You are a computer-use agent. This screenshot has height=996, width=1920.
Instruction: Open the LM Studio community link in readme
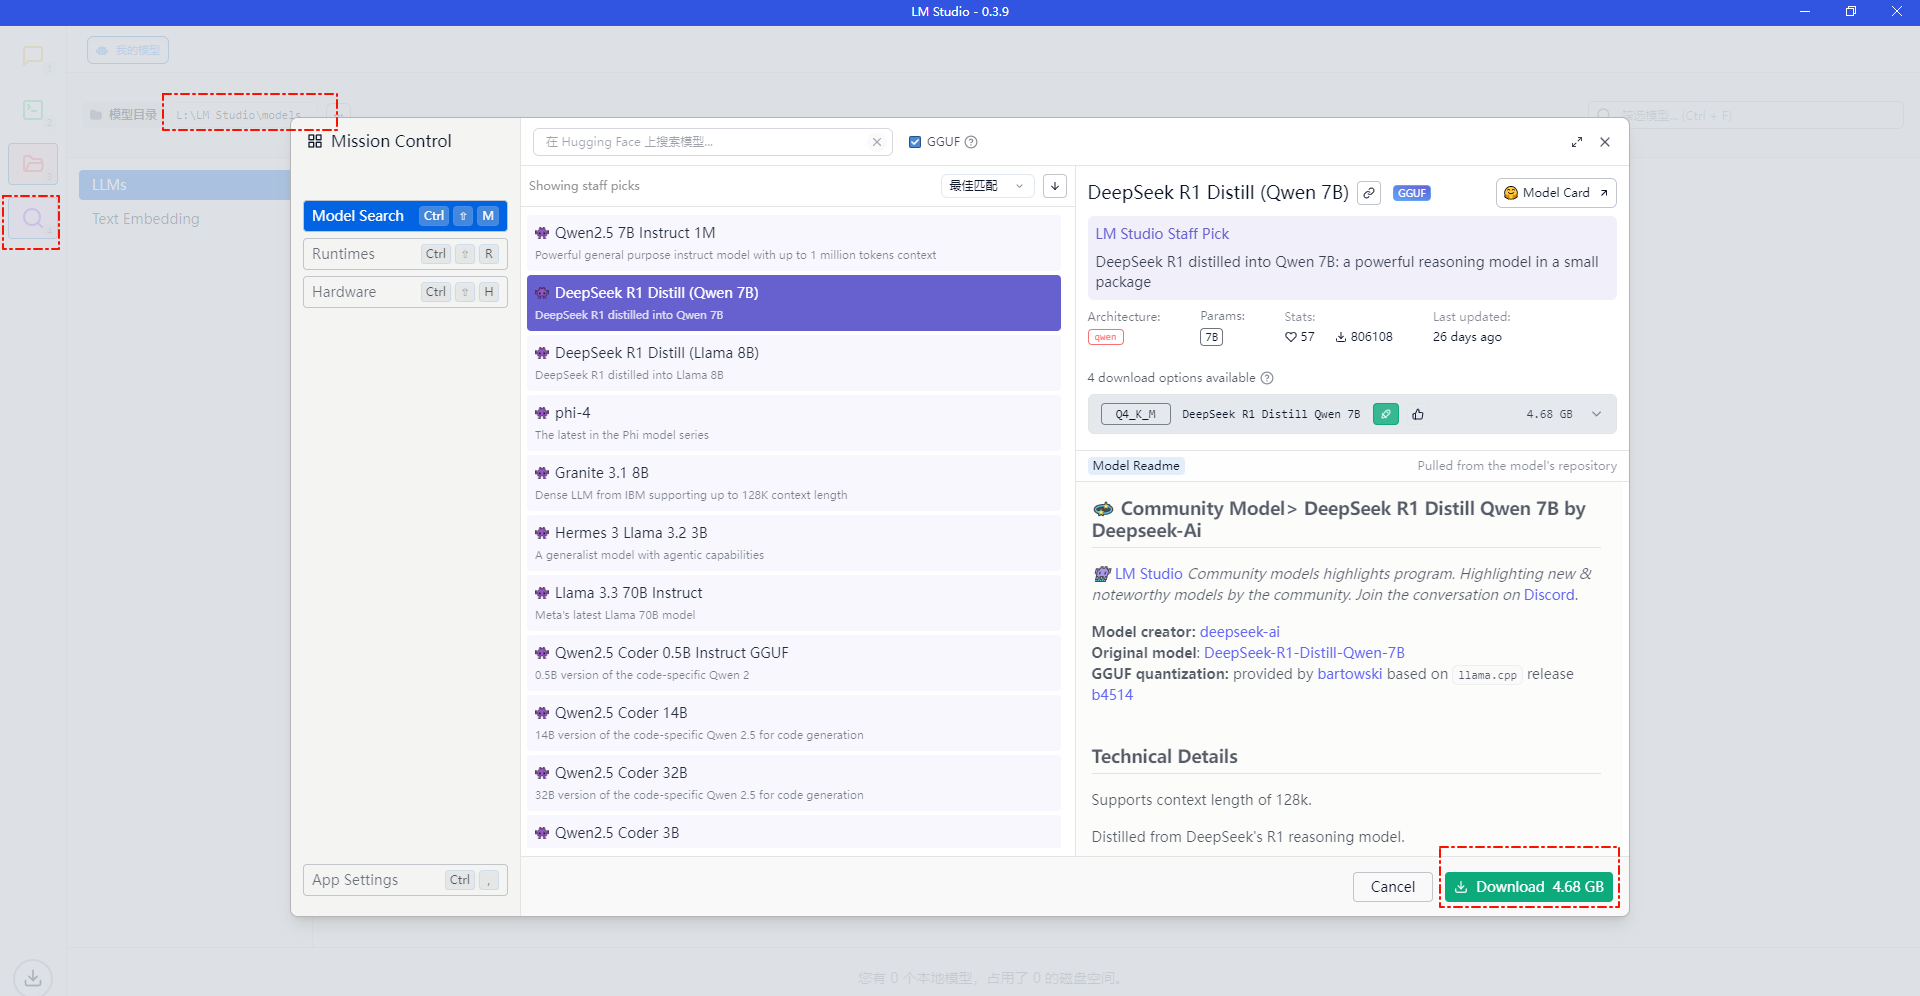1149,574
